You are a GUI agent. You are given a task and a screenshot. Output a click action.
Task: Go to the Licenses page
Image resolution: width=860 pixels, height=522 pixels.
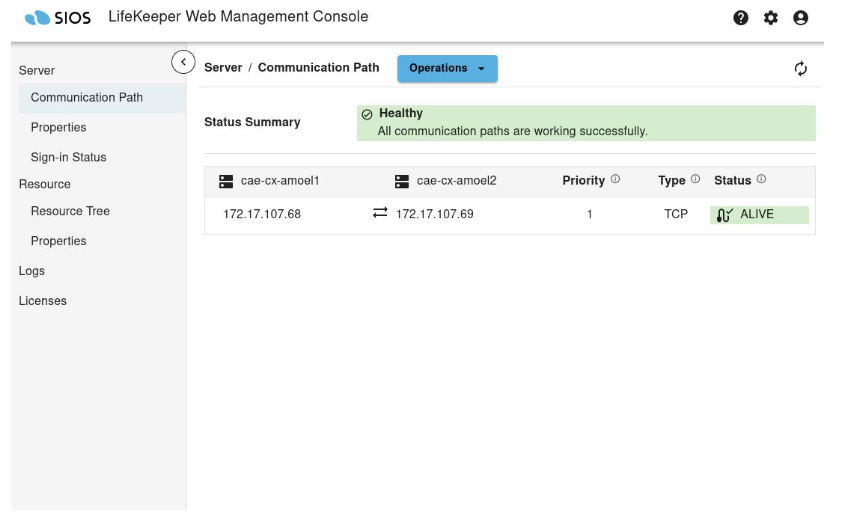(43, 301)
